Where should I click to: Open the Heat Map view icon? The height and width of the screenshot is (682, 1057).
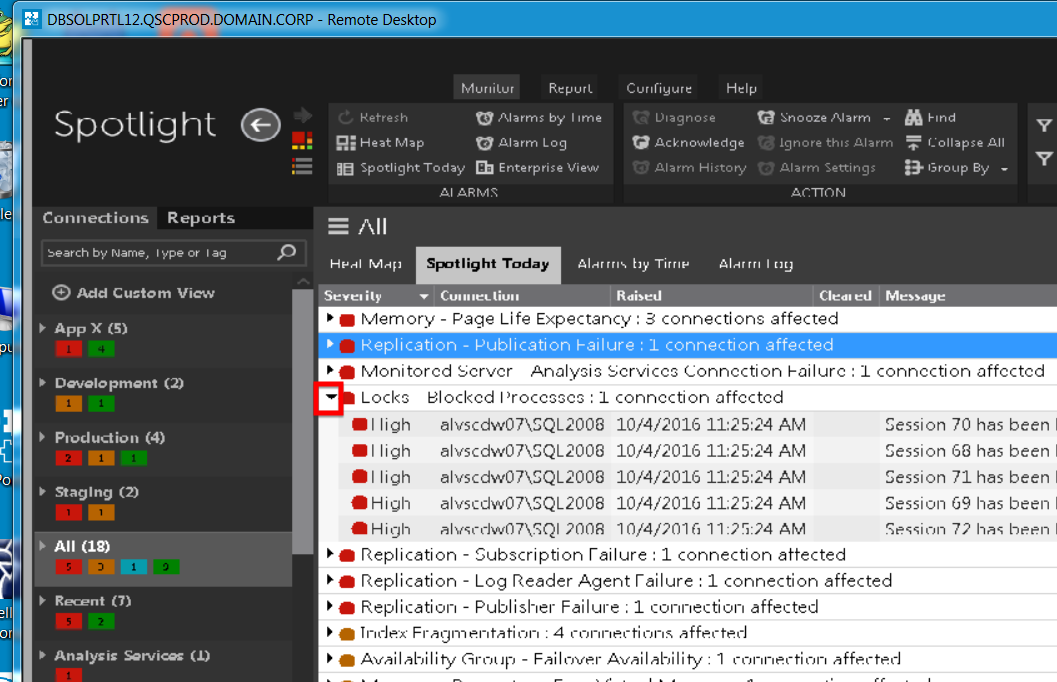click(x=346, y=143)
